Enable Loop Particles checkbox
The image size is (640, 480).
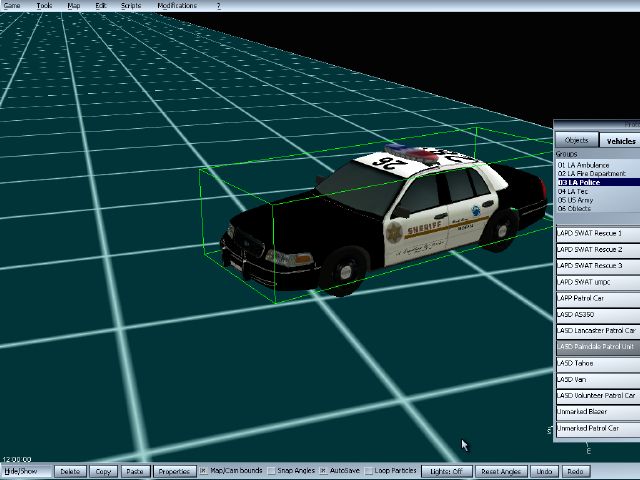pyautogui.click(x=368, y=471)
